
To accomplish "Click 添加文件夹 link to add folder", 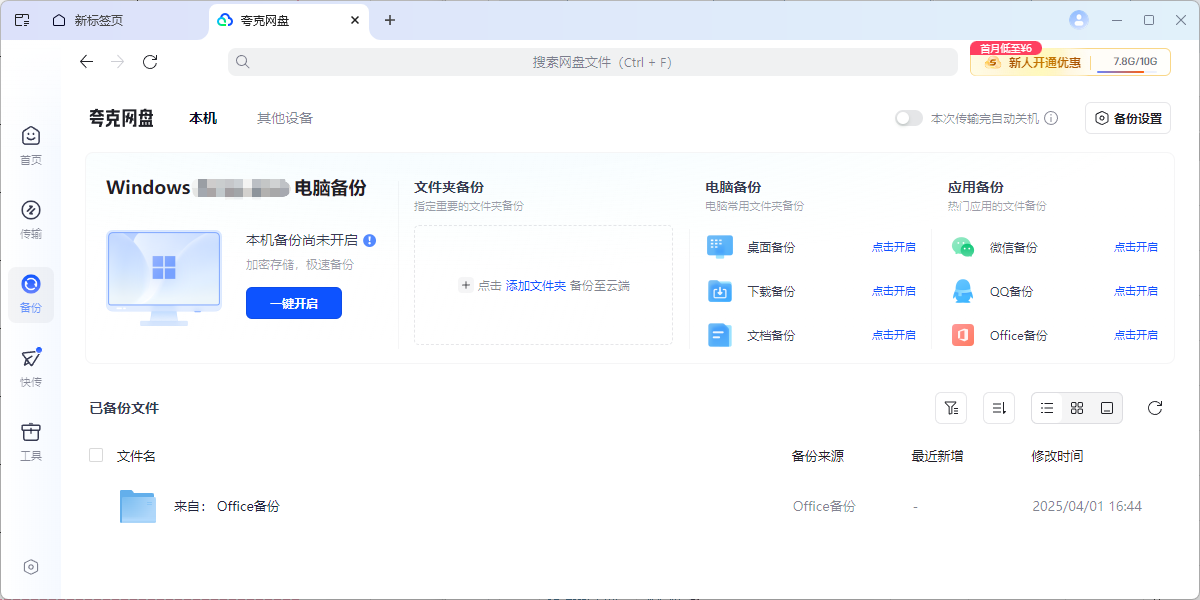I will [536, 285].
